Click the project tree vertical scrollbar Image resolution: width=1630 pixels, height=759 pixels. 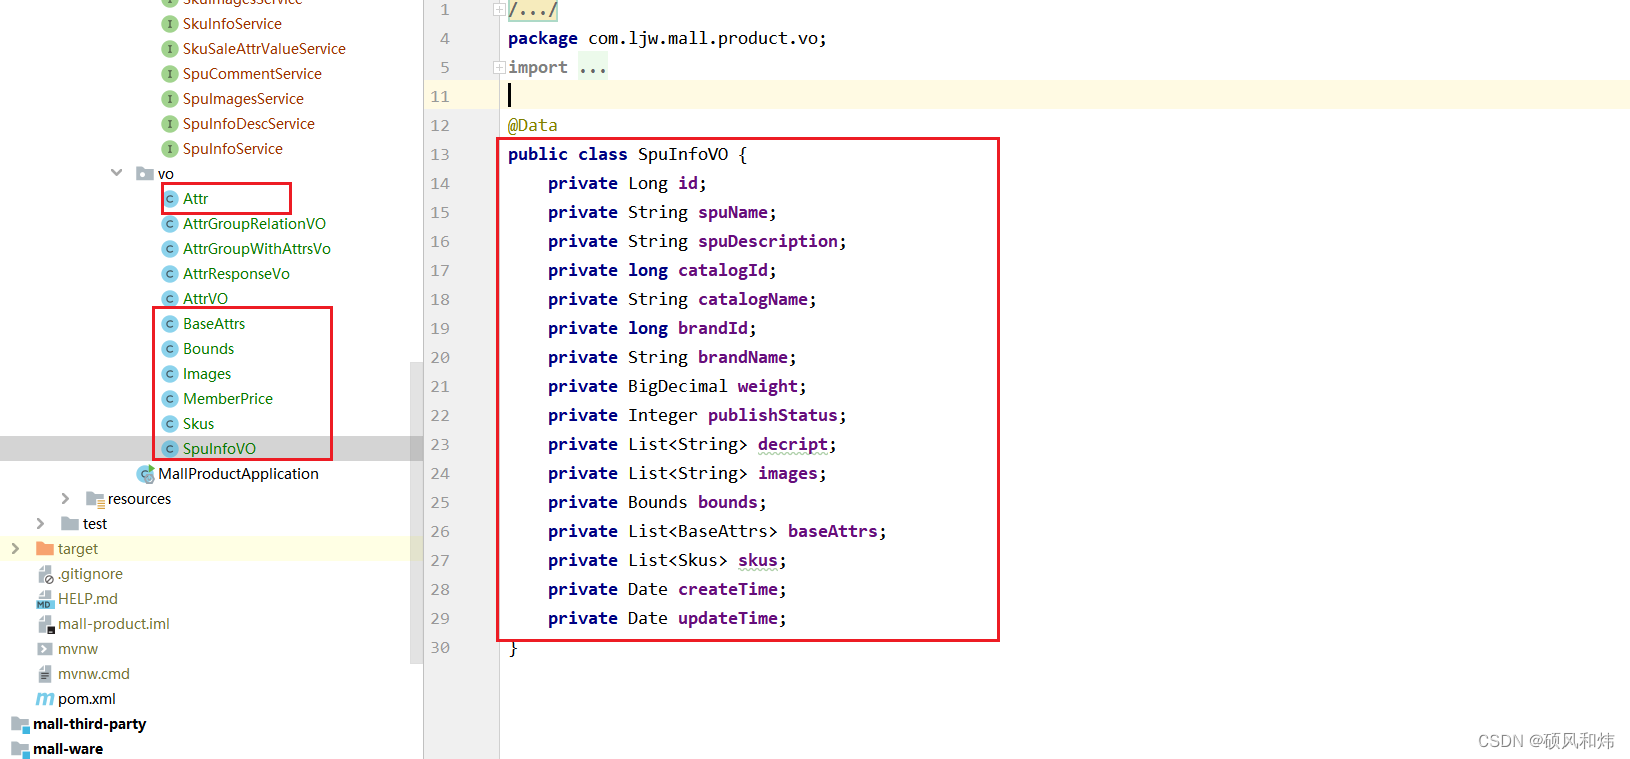click(x=416, y=512)
